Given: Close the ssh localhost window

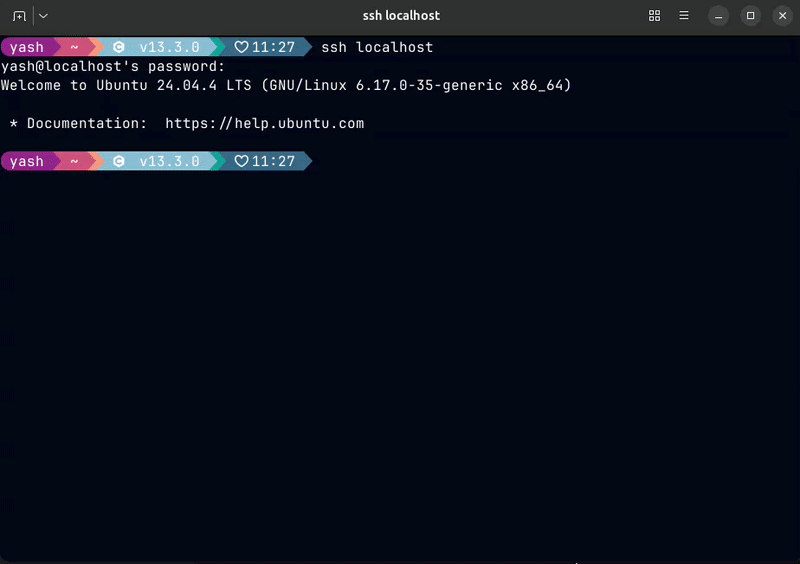Looking at the screenshot, I should click(x=782, y=16).
